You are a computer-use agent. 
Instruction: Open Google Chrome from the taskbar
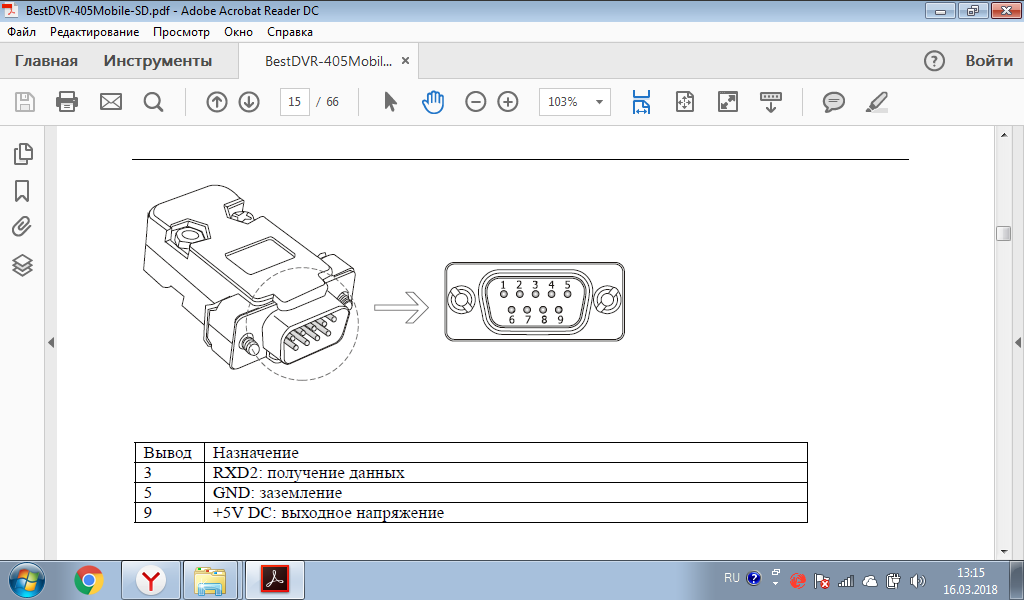(x=89, y=580)
